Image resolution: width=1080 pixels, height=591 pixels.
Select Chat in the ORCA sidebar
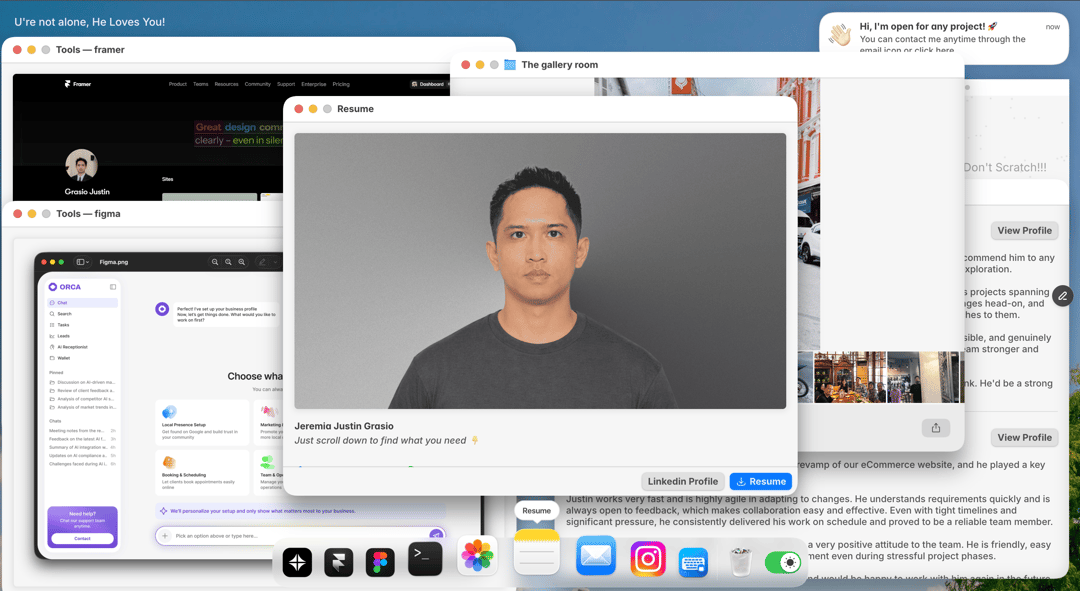[83, 302]
